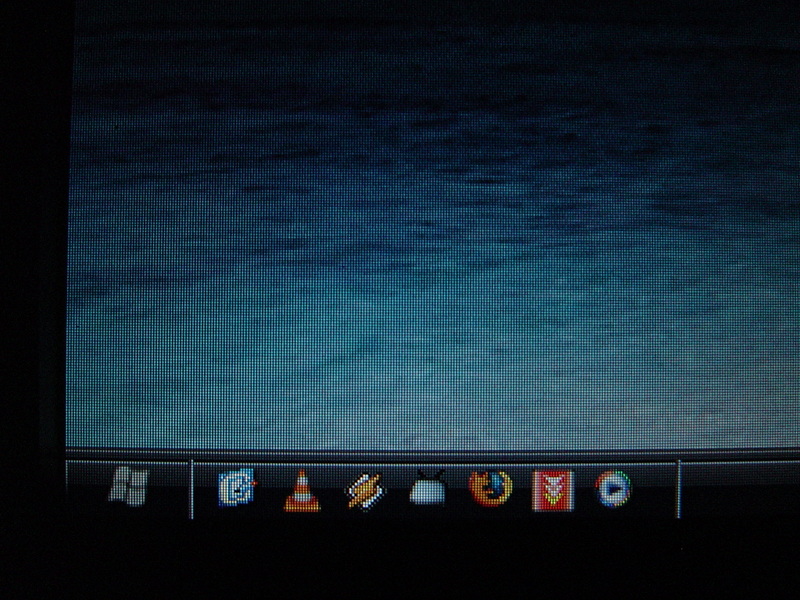This screenshot has width=800, height=600.
Task: Click the red download-arrows icon
Action: pyautogui.click(x=552, y=490)
